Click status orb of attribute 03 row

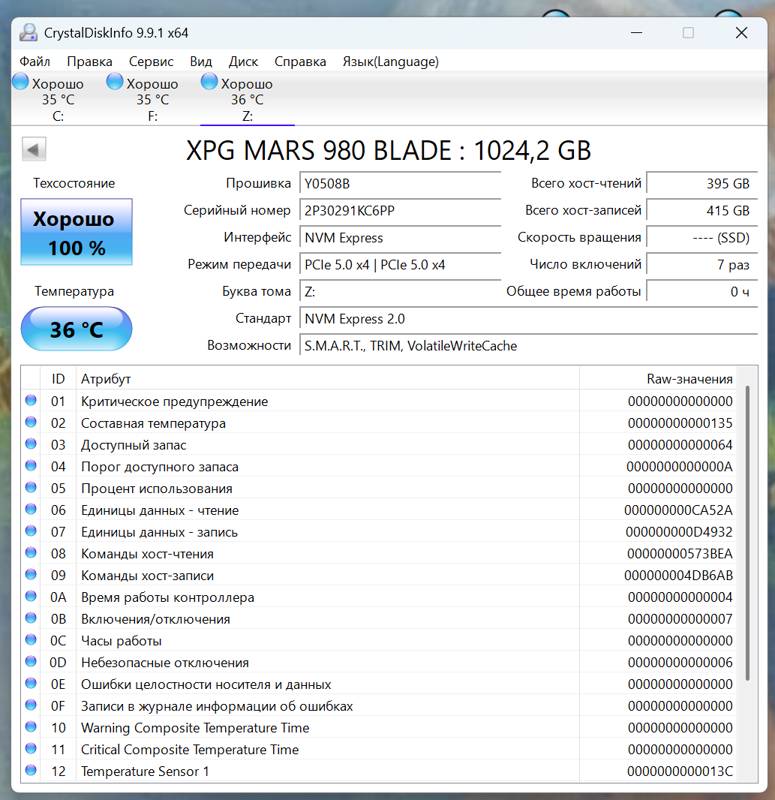[x=31, y=444]
